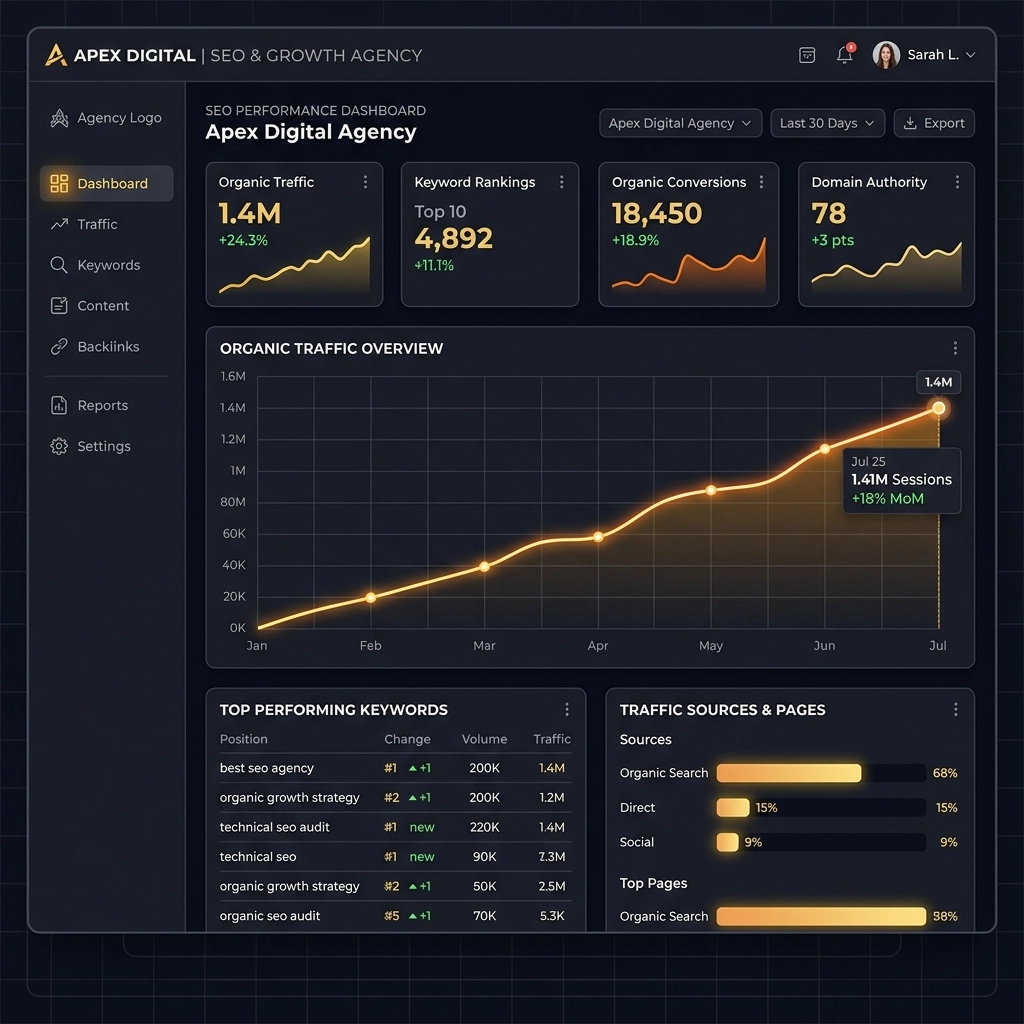The width and height of the screenshot is (1024, 1024).
Task: Click the Backlinks chain icon
Action: (x=59, y=346)
